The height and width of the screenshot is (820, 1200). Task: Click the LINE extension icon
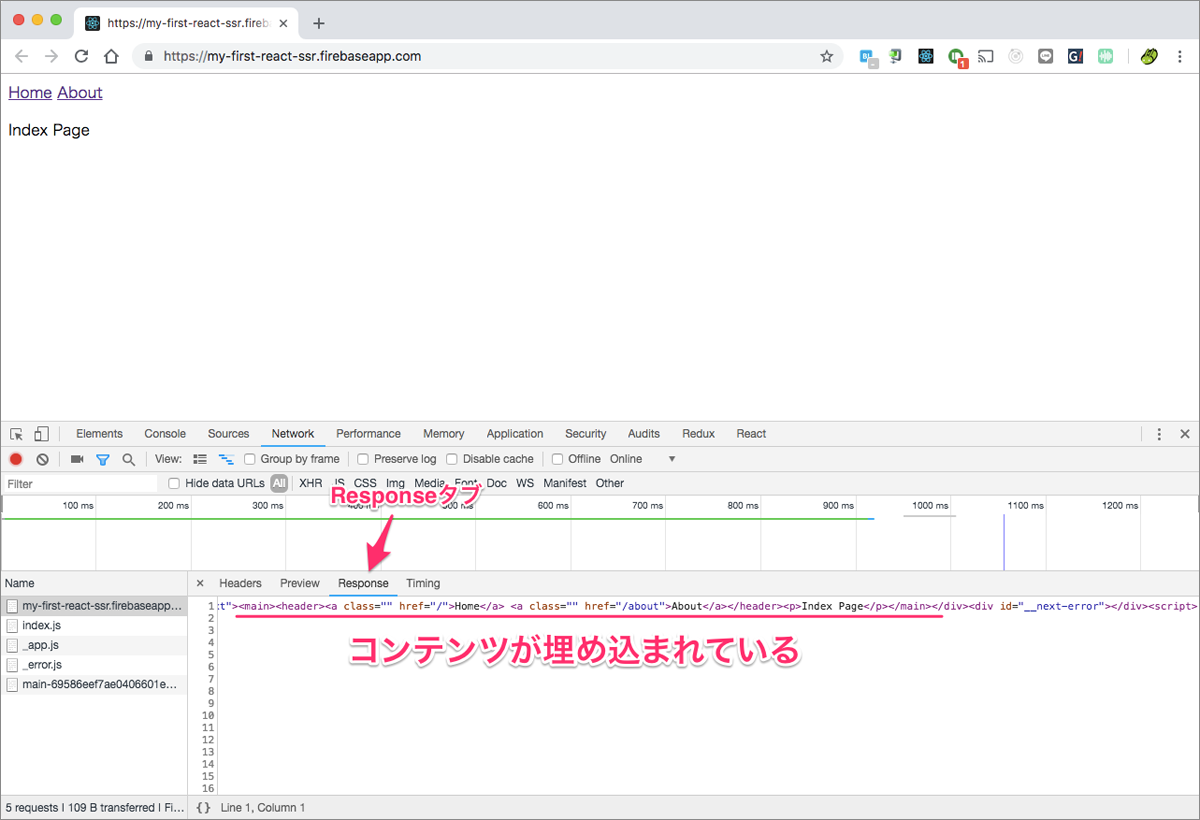(x=1046, y=57)
